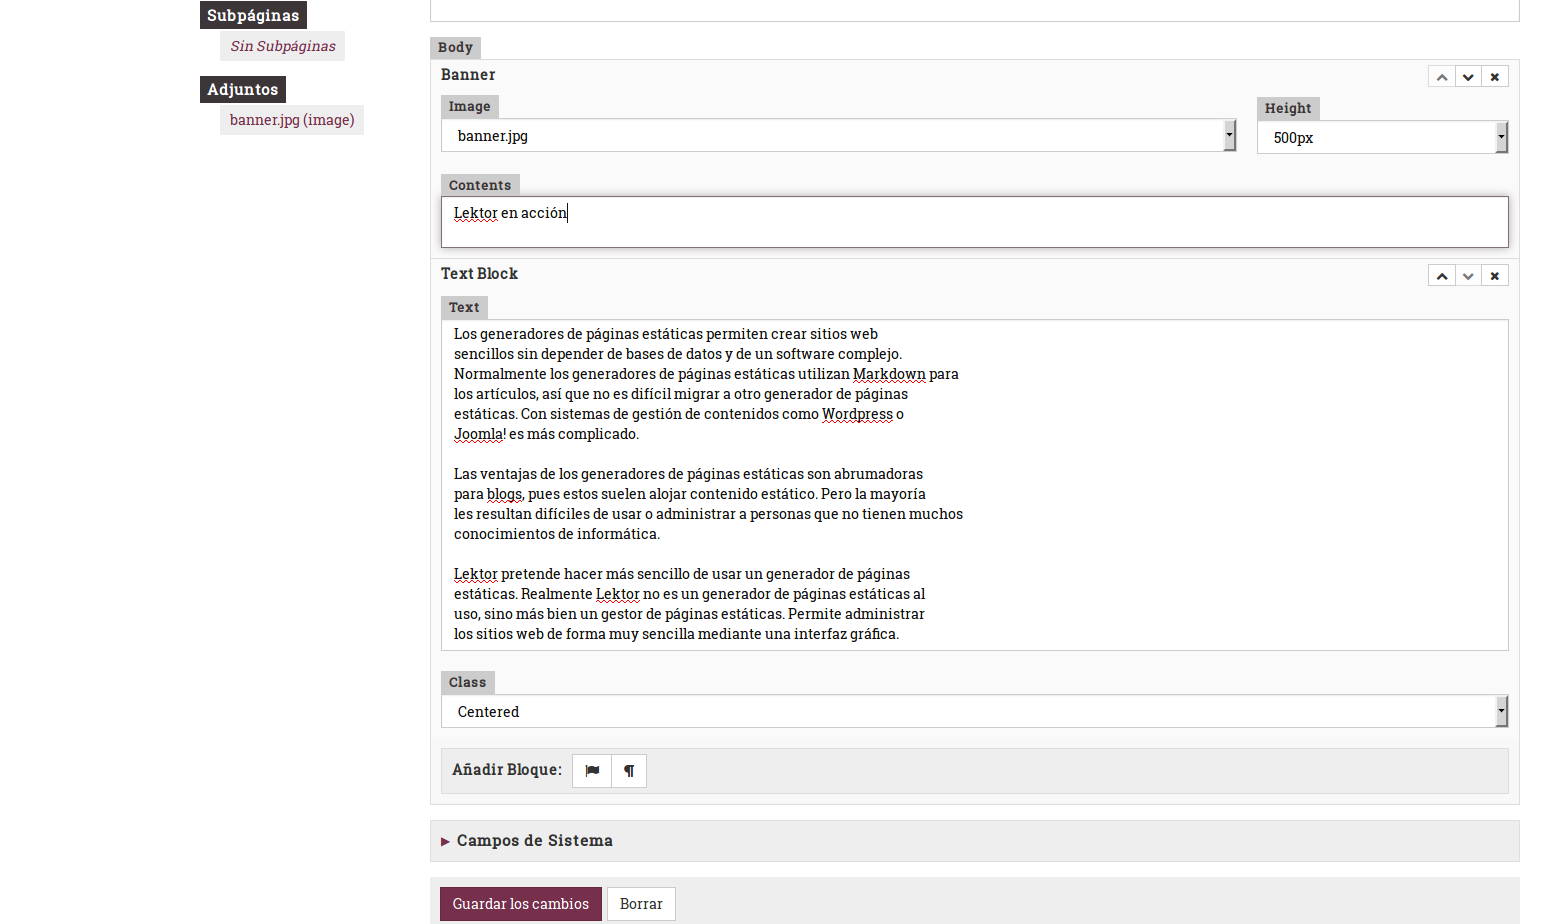Add a Text Block with paragraph icon
Image resolution: width=1558 pixels, height=924 pixels.
coord(629,771)
